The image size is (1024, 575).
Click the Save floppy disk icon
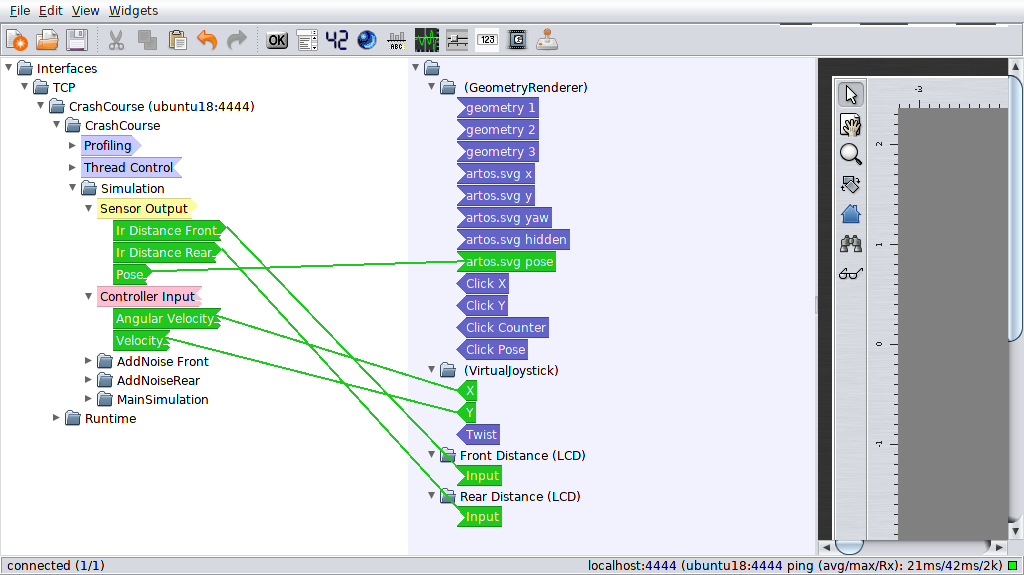click(77, 41)
